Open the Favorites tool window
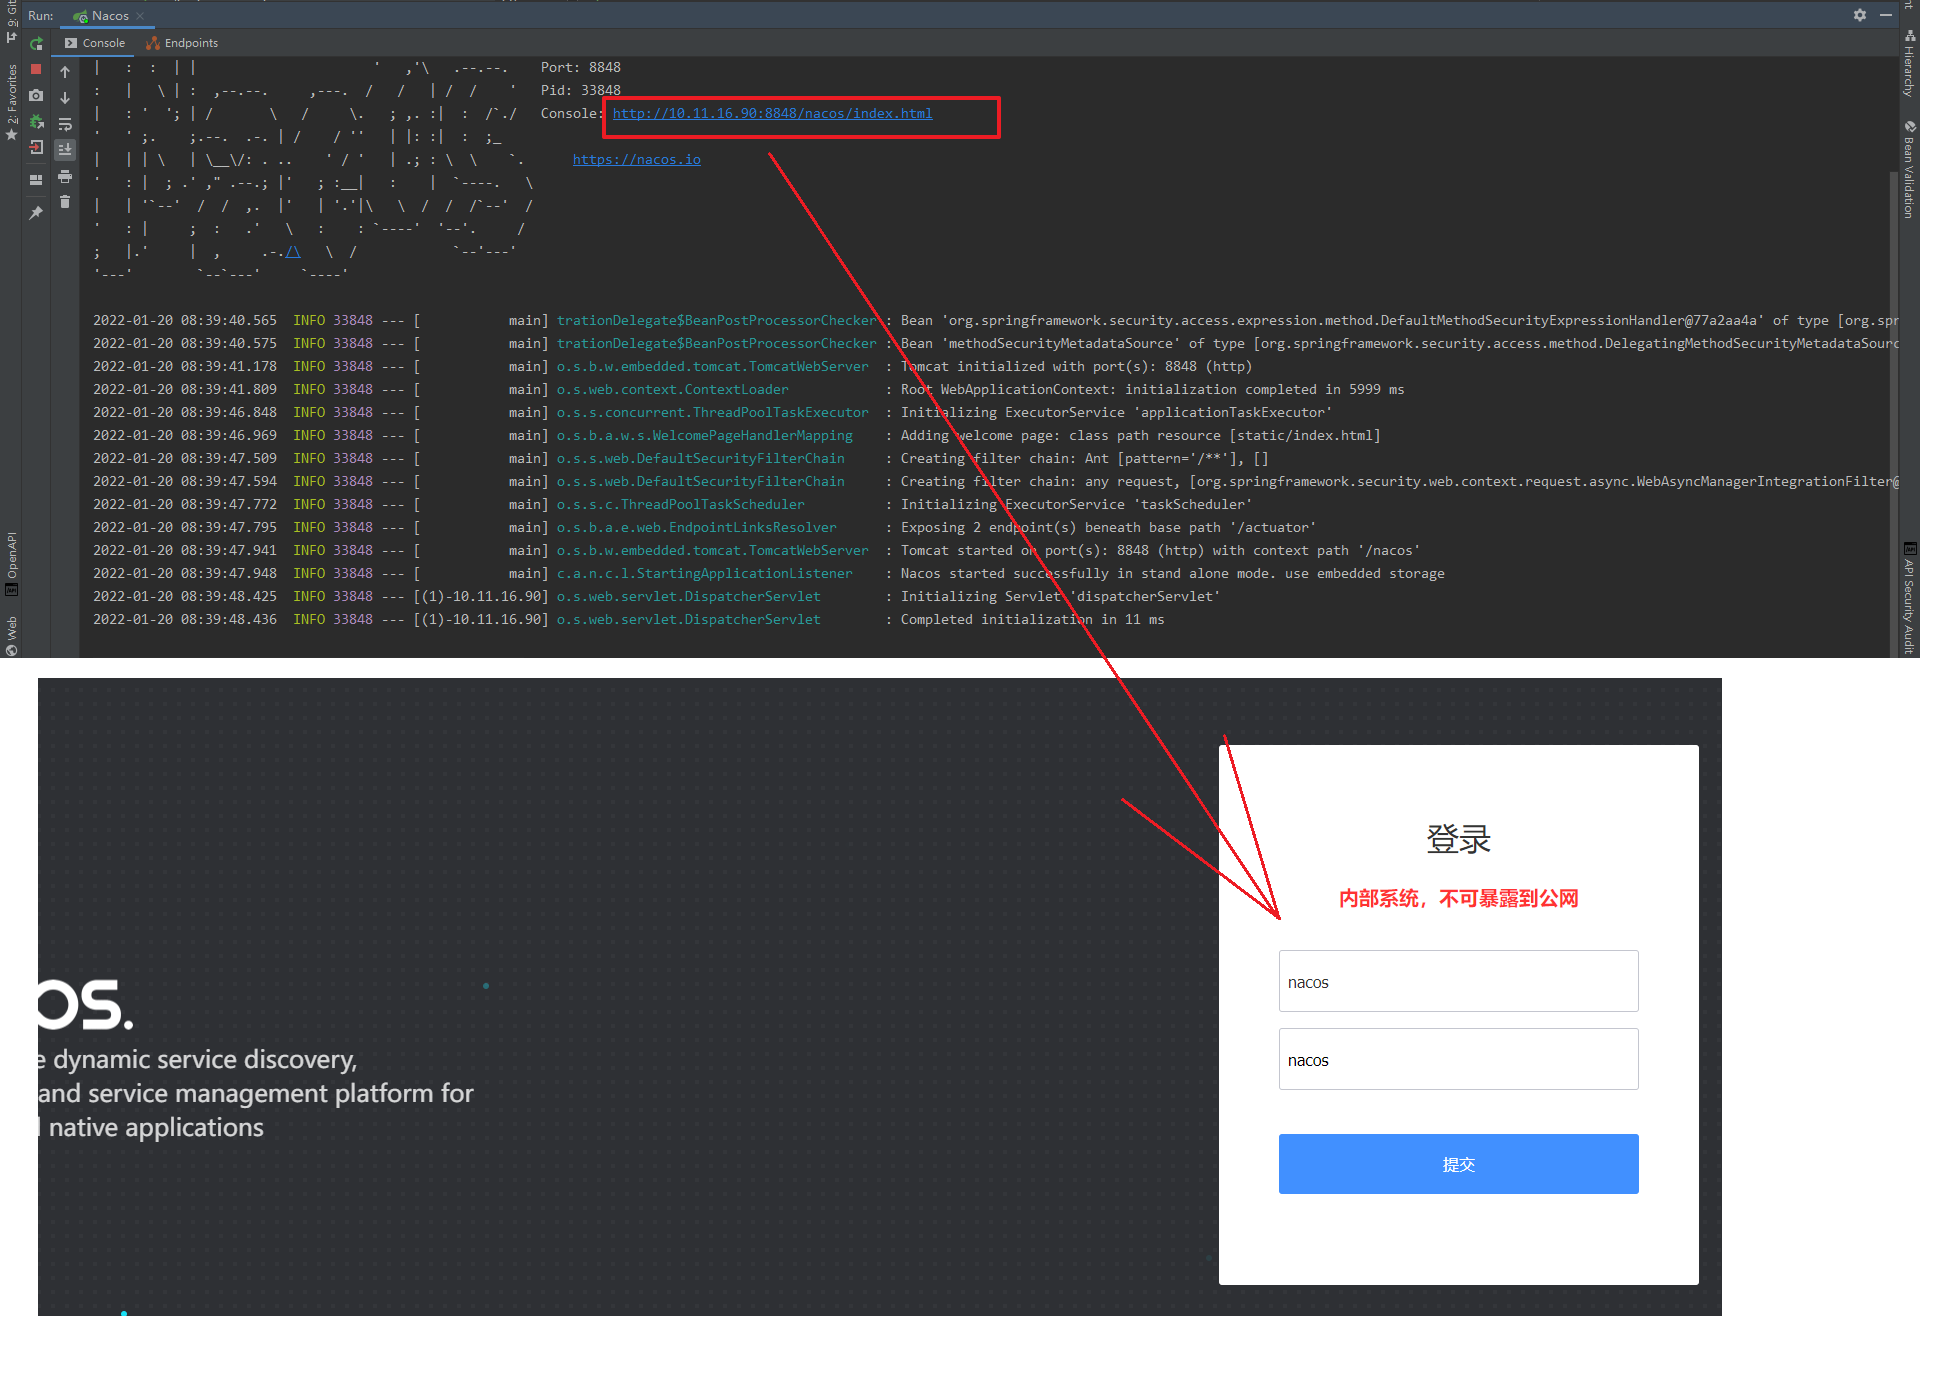The image size is (1940, 1380). [x=11, y=100]
